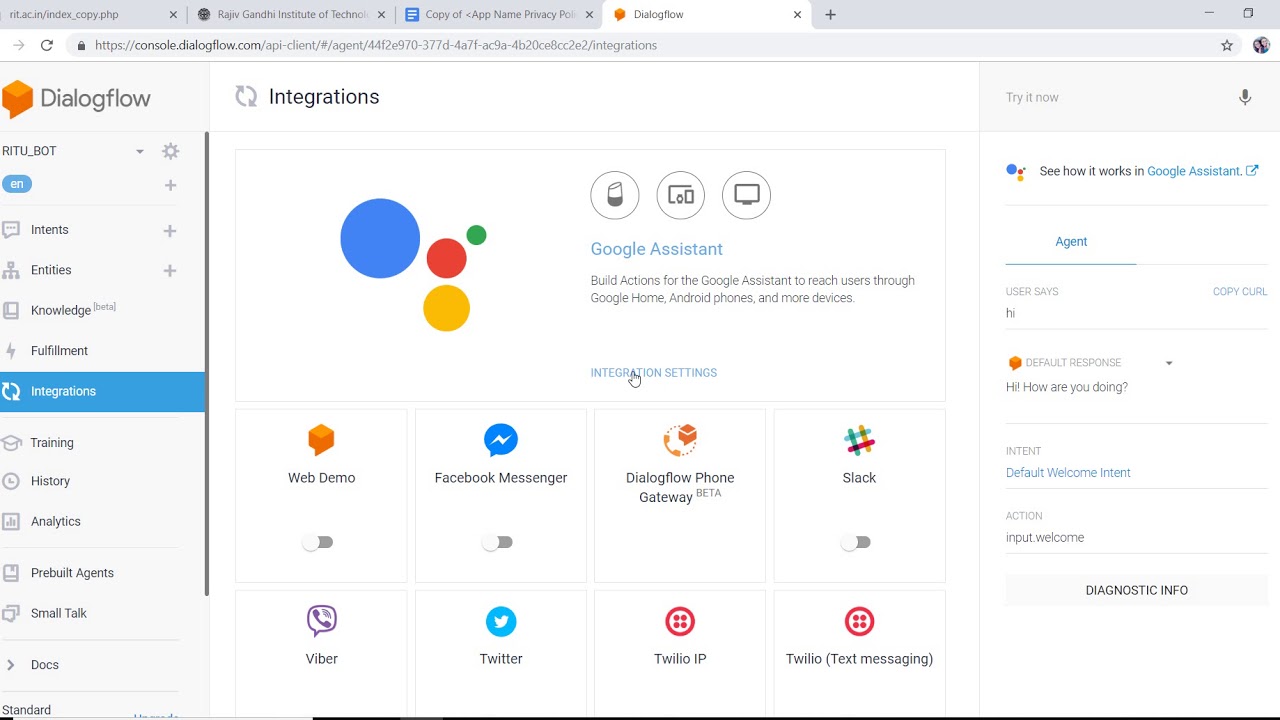Viewport: 1280px width, 720px height.
Task: Create new entity with plus icon
Action: pyautogui.click(x=170, y=271)
